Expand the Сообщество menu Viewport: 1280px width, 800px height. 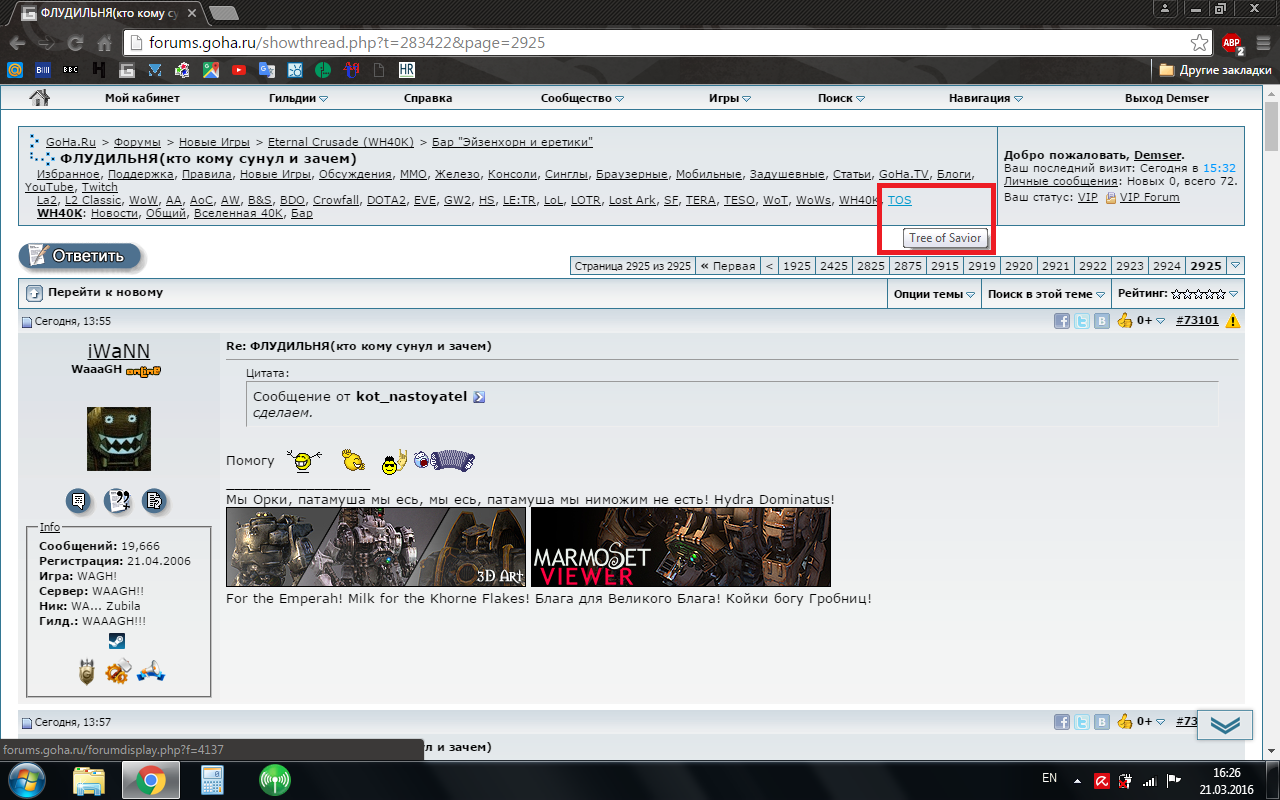coord(582,98)
